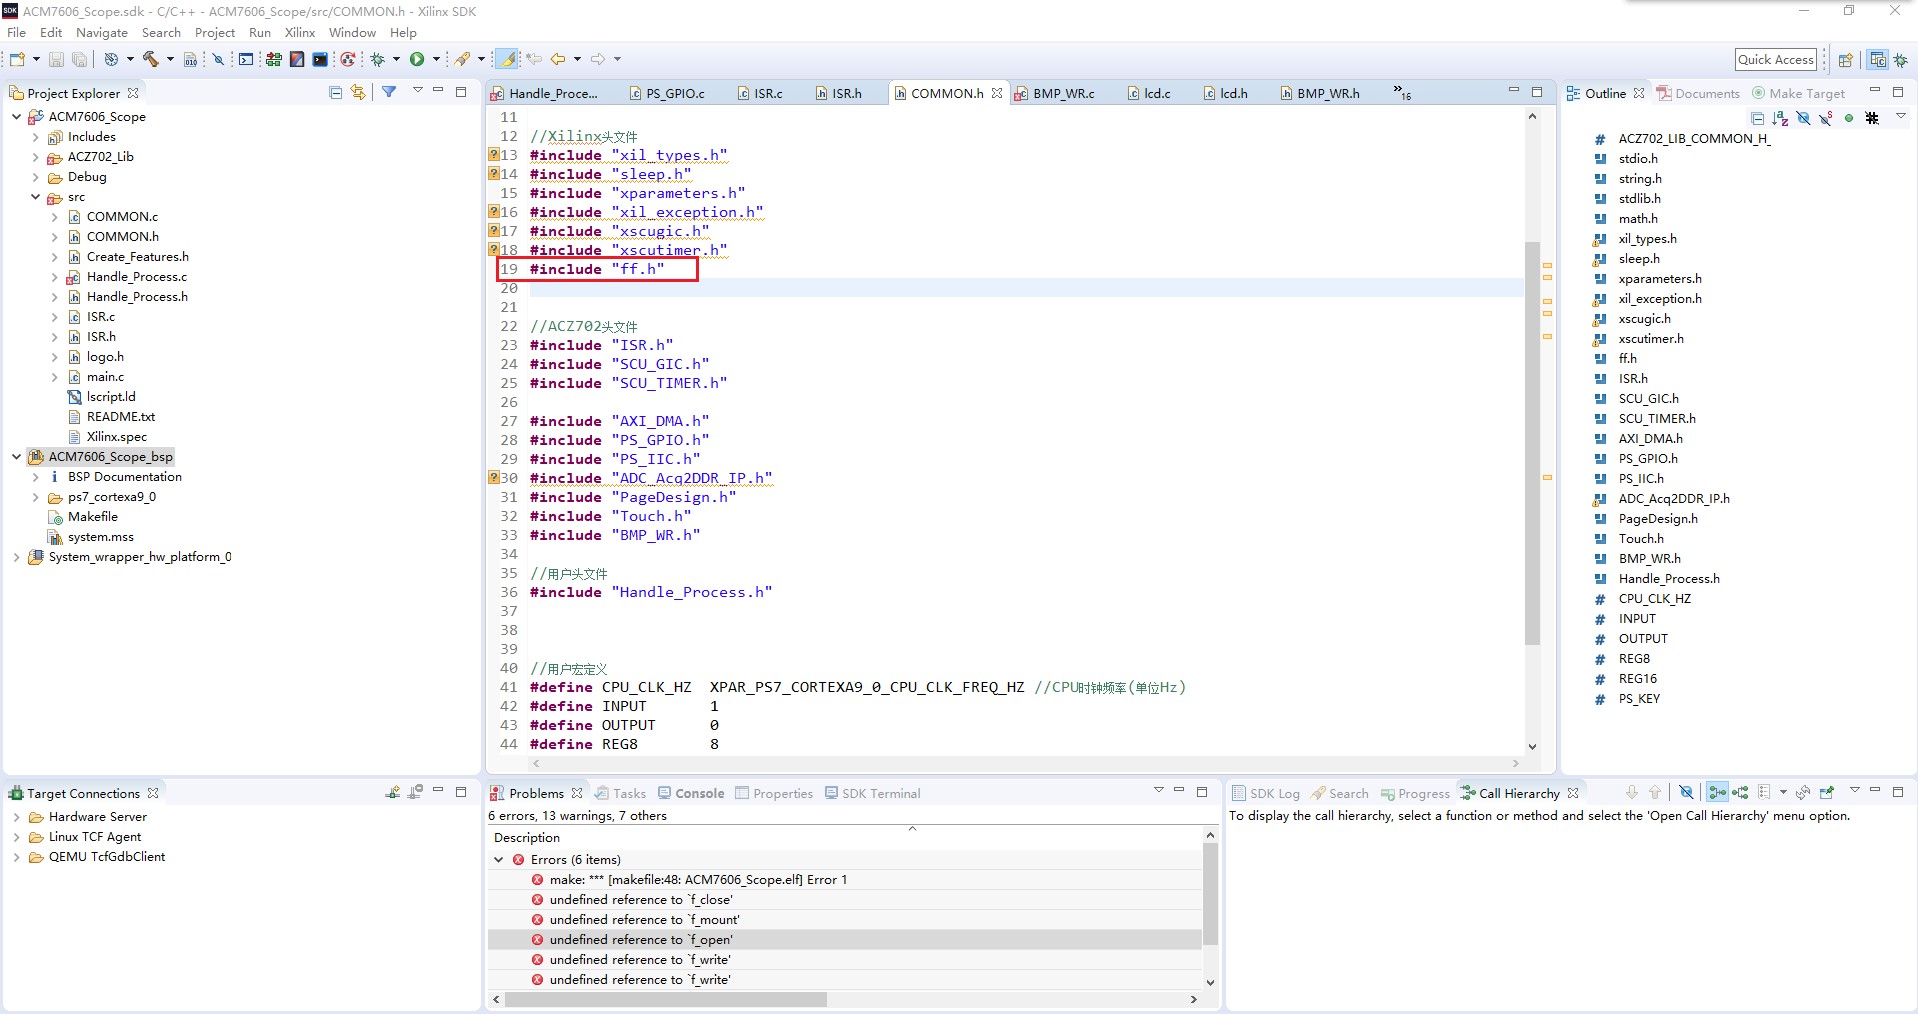
Task: Click the Pin Call Hierarchy view icon
Action: coord(1827,792)
